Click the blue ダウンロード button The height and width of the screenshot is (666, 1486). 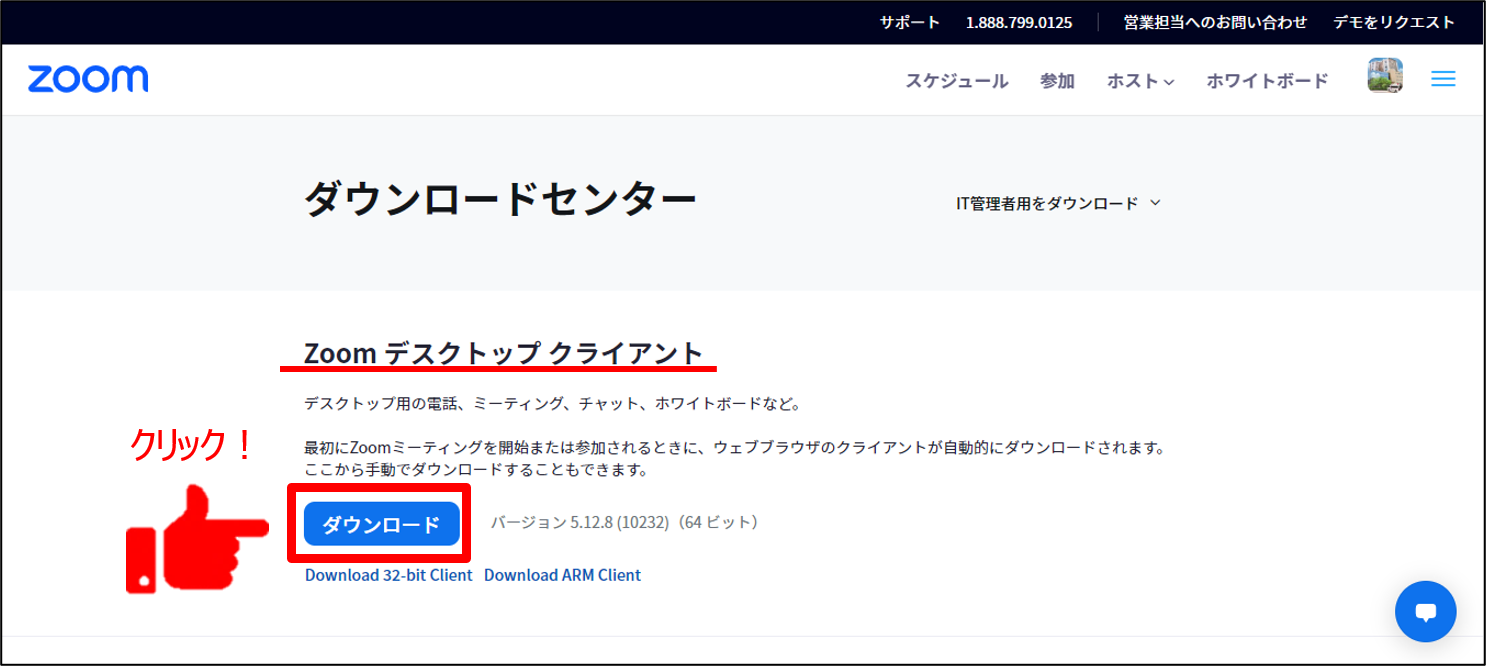(x=381, y=524)
